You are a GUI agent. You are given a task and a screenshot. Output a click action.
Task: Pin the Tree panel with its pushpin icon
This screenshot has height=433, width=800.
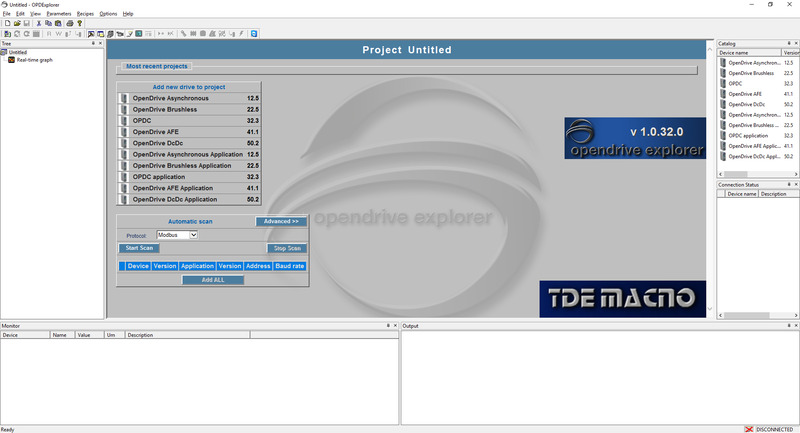point(93,43)
